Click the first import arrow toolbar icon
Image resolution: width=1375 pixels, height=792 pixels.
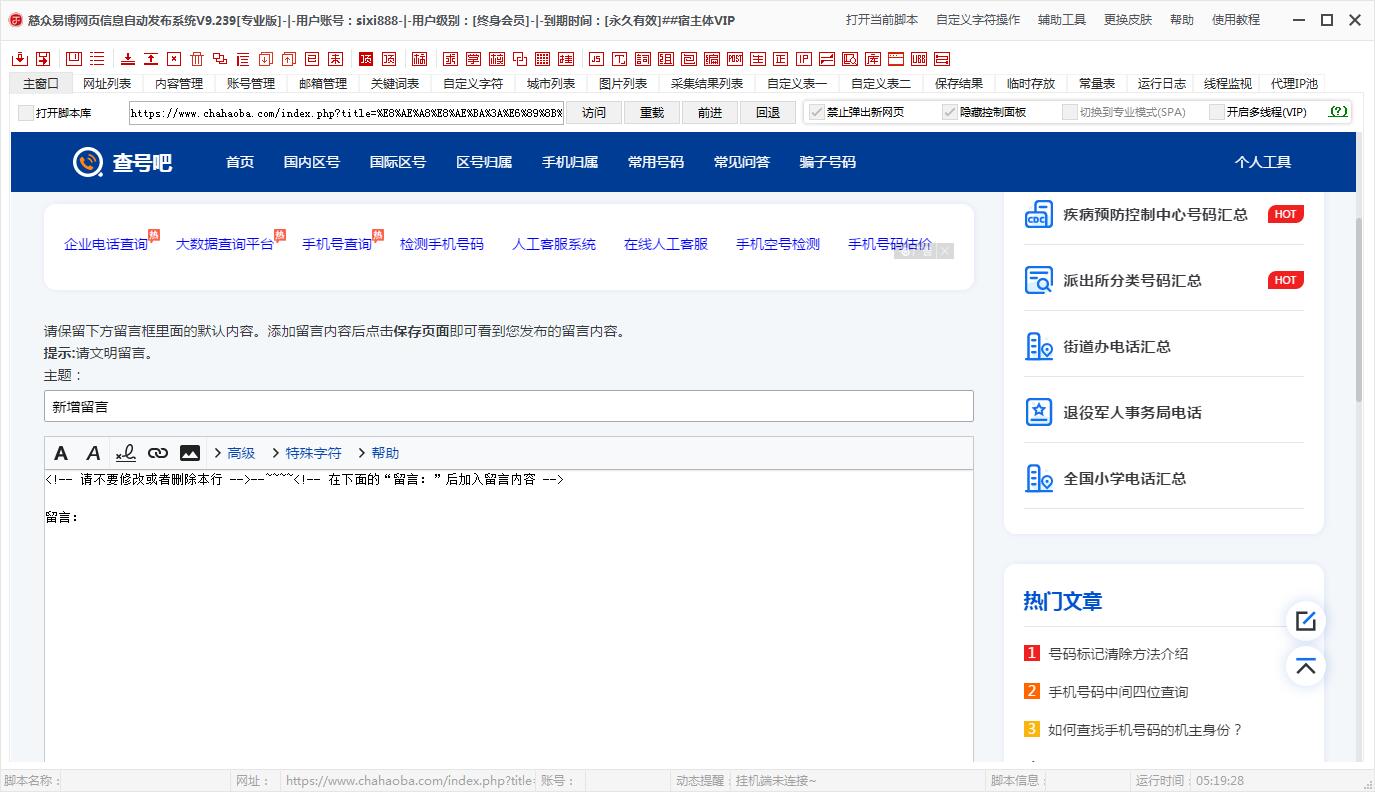tap(21, 59)
